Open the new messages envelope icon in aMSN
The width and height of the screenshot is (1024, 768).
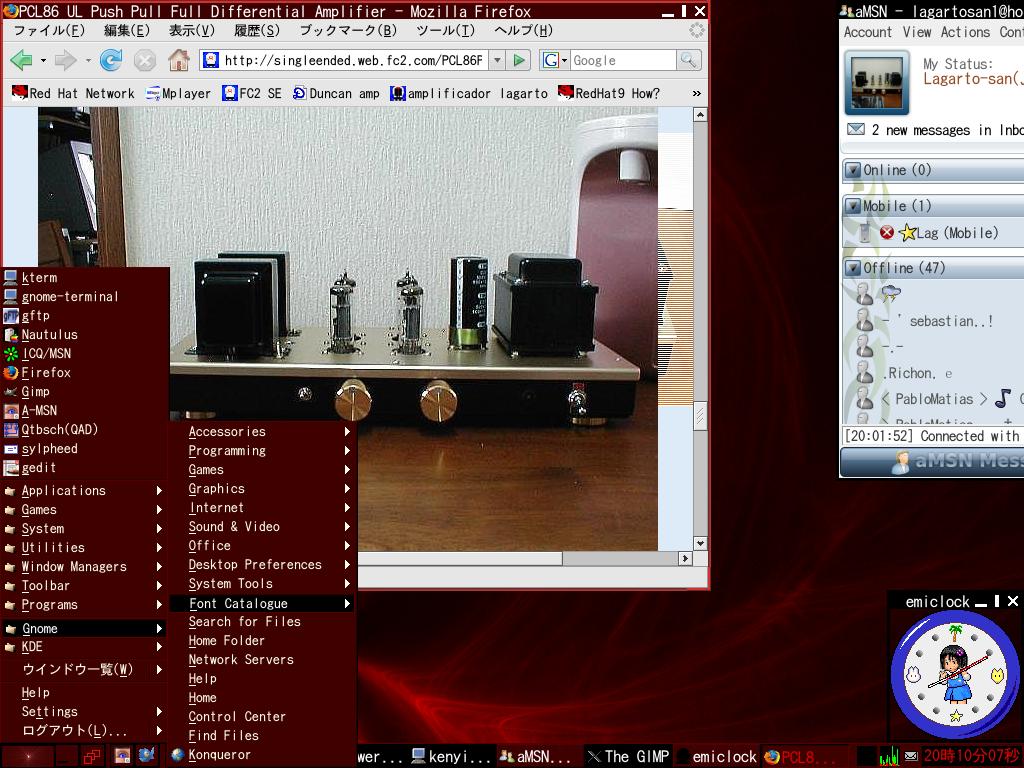[x=855, y=130]
